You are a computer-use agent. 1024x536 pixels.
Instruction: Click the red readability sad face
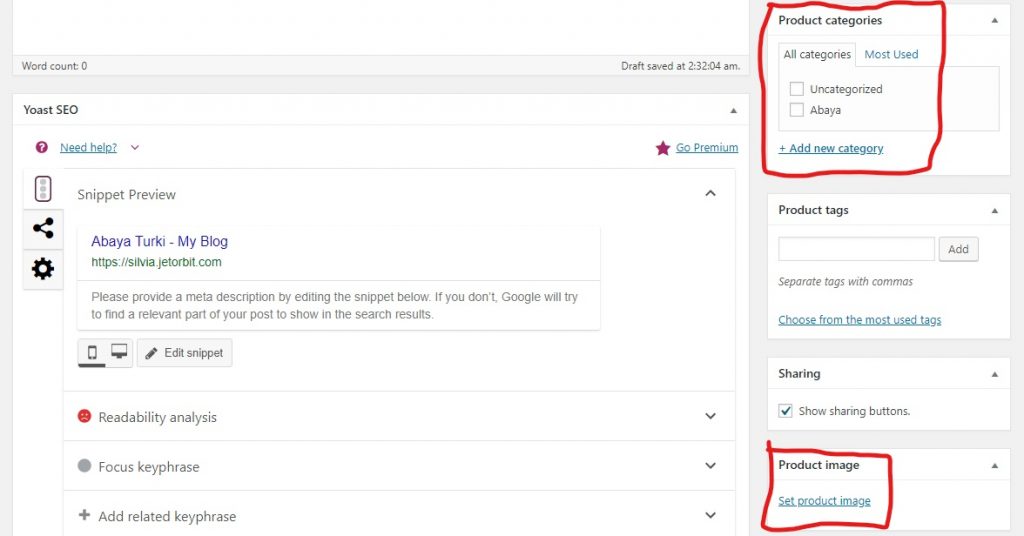(84, 416)
